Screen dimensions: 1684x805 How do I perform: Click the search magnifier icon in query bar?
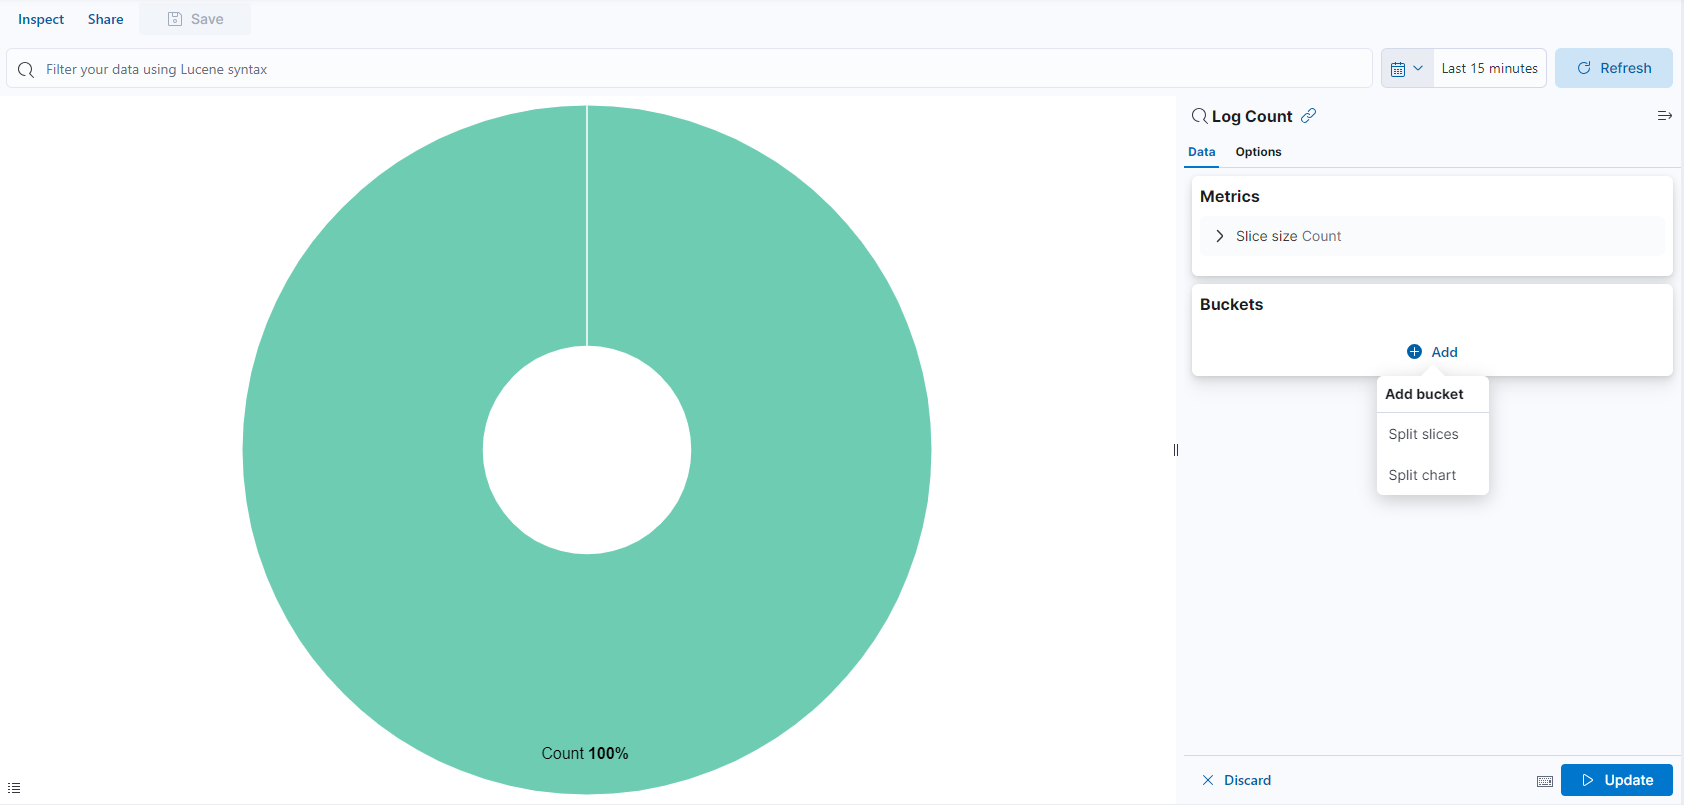(x=26, y=69)
